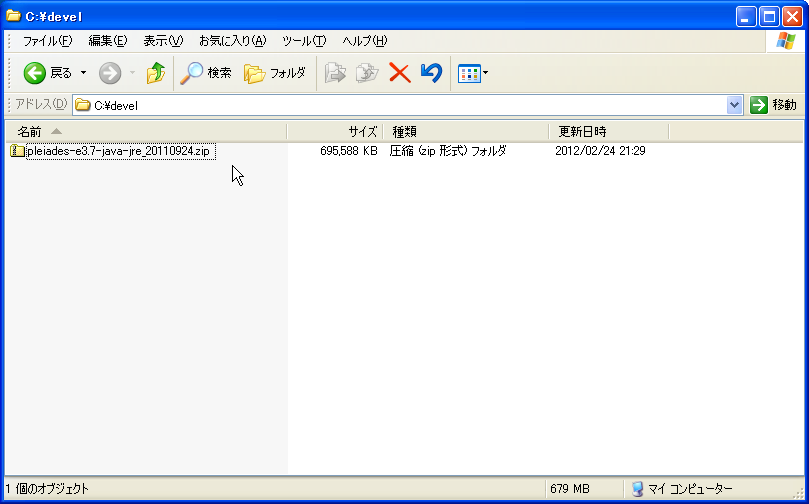Click the red X delete icon
Screen dimensions: 809x504
pyautogui.click(x=399, y=73)
